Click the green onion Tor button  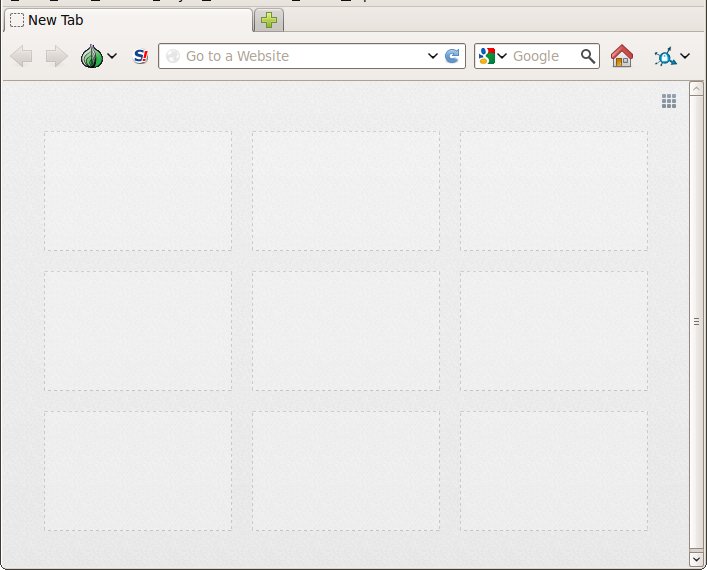tap(92, 57)
